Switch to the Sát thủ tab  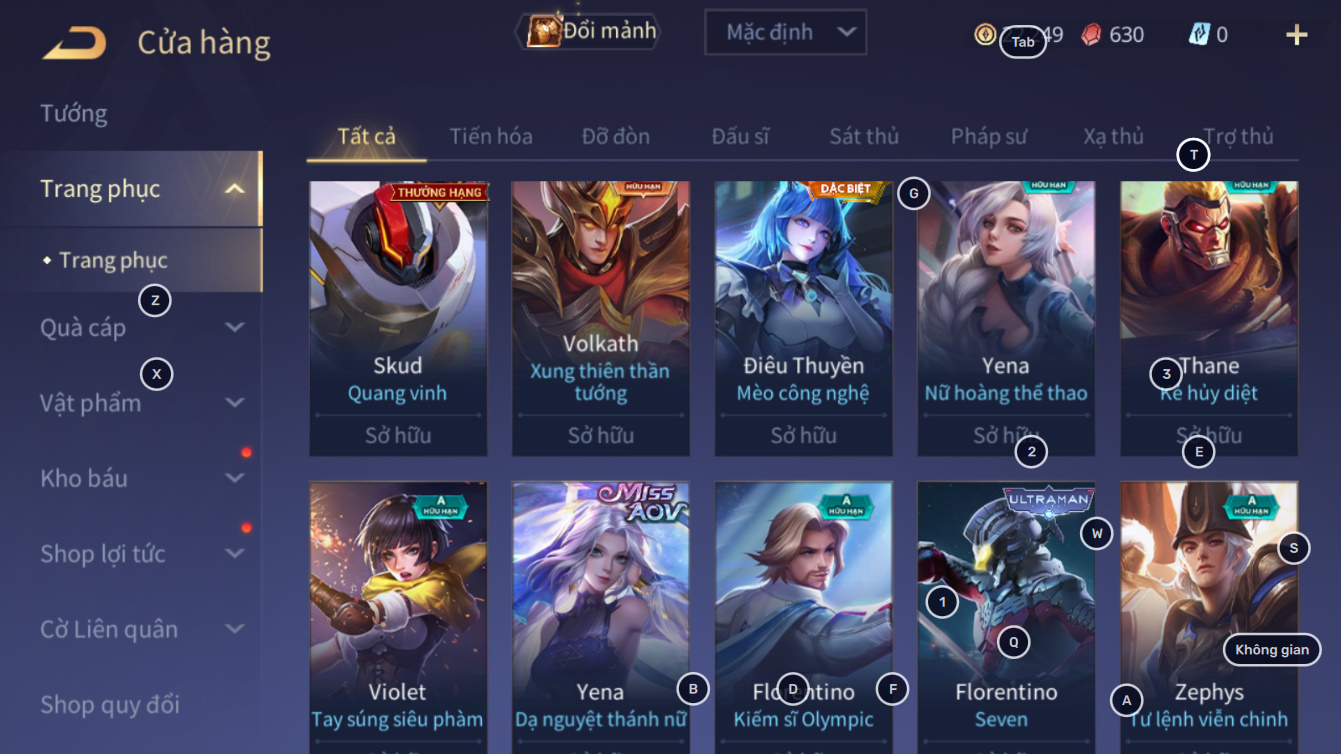click(x=864, y=136)
